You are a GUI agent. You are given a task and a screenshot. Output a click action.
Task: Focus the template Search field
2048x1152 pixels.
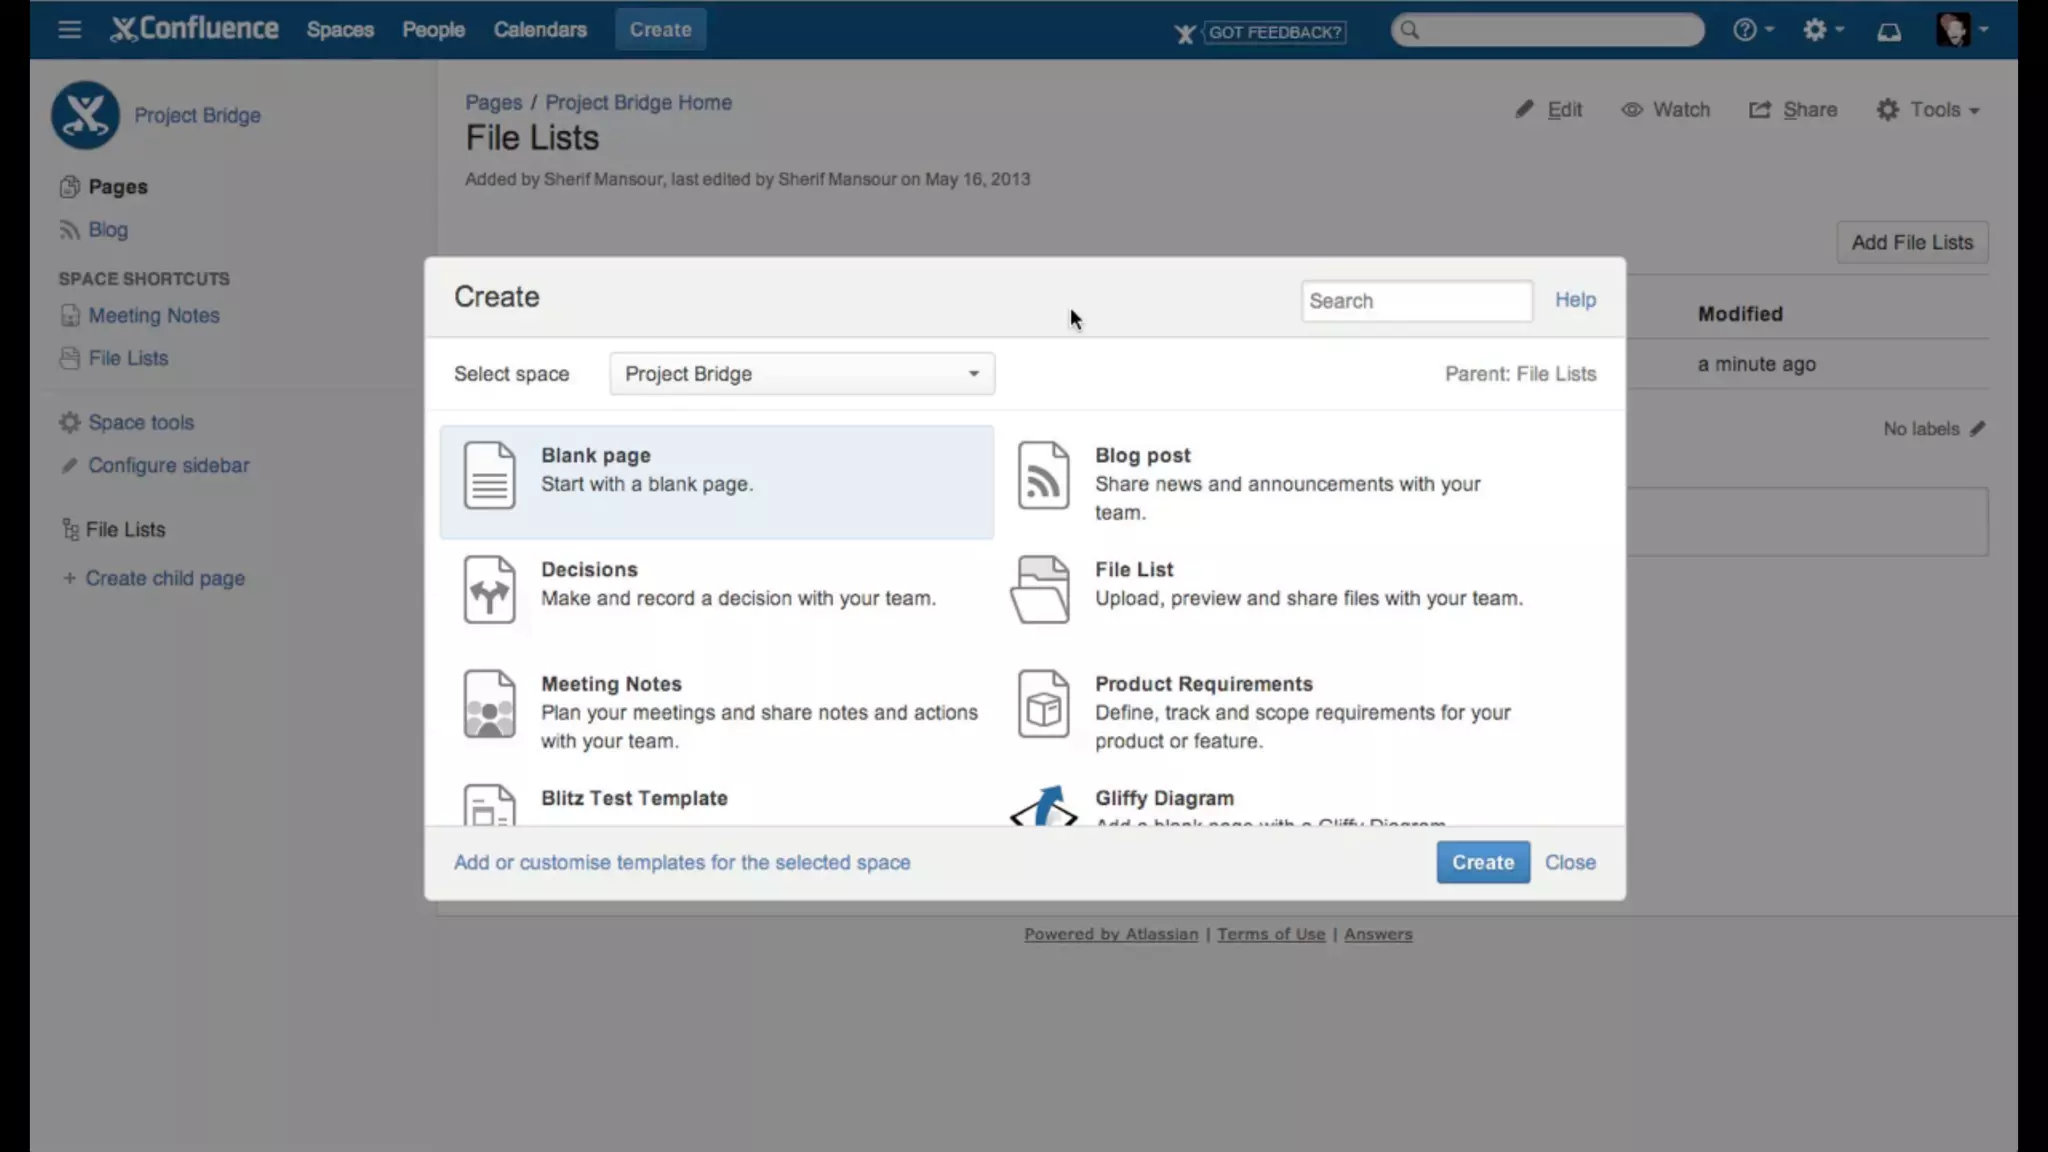[1416, 301]
